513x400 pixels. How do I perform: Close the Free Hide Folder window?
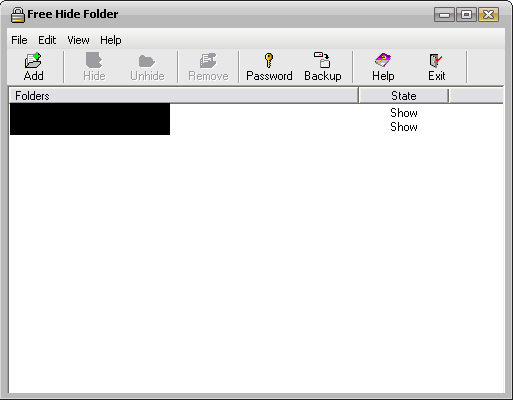tap(488, 15)
